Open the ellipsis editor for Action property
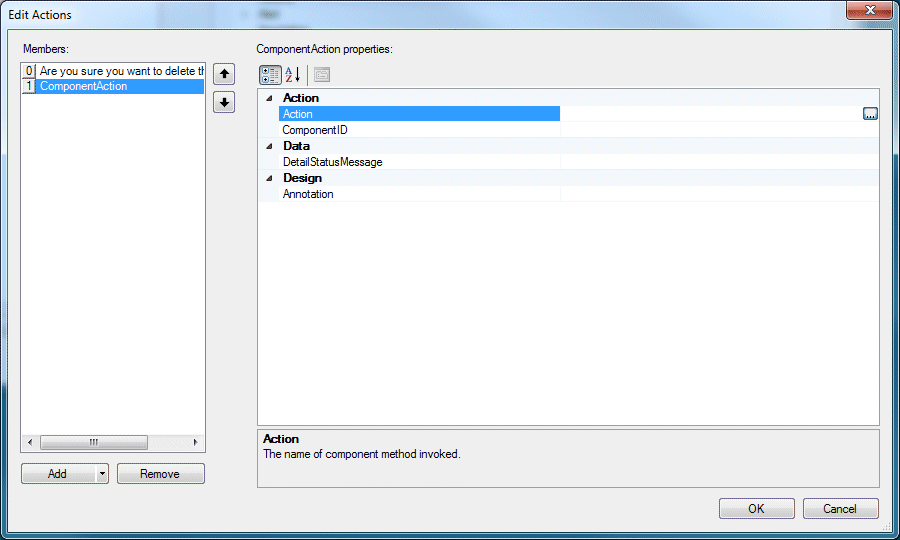900x540 pixels. (x=870, y=114)
